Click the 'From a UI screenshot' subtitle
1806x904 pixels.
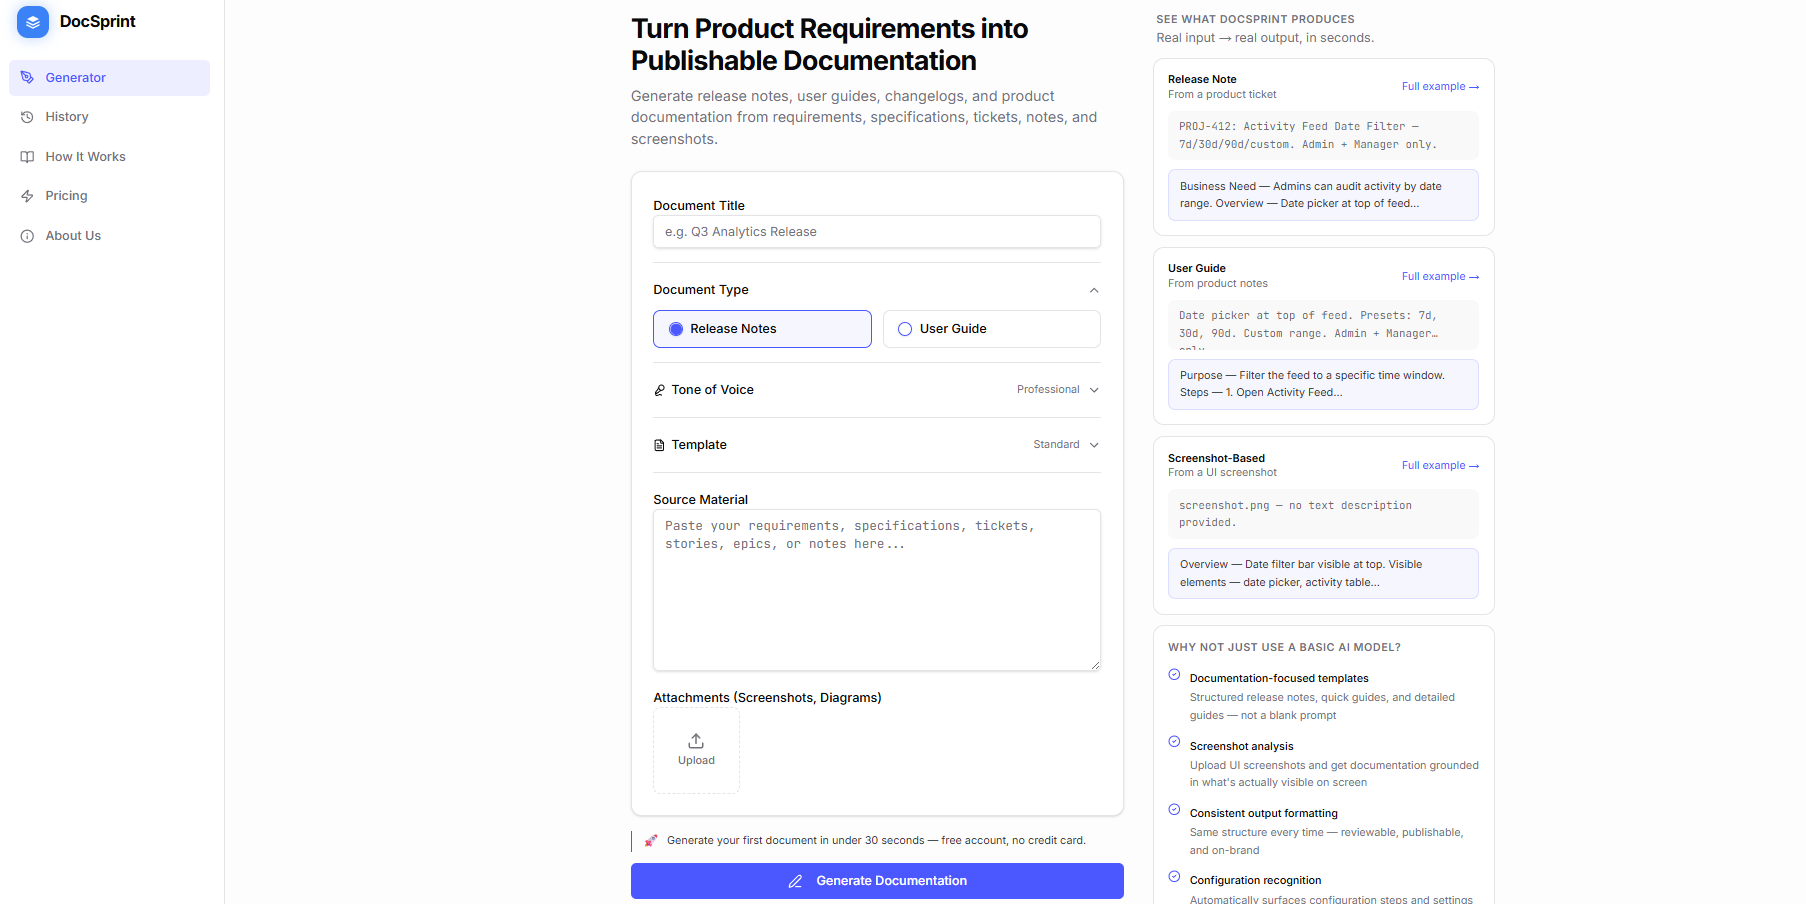1222,473
